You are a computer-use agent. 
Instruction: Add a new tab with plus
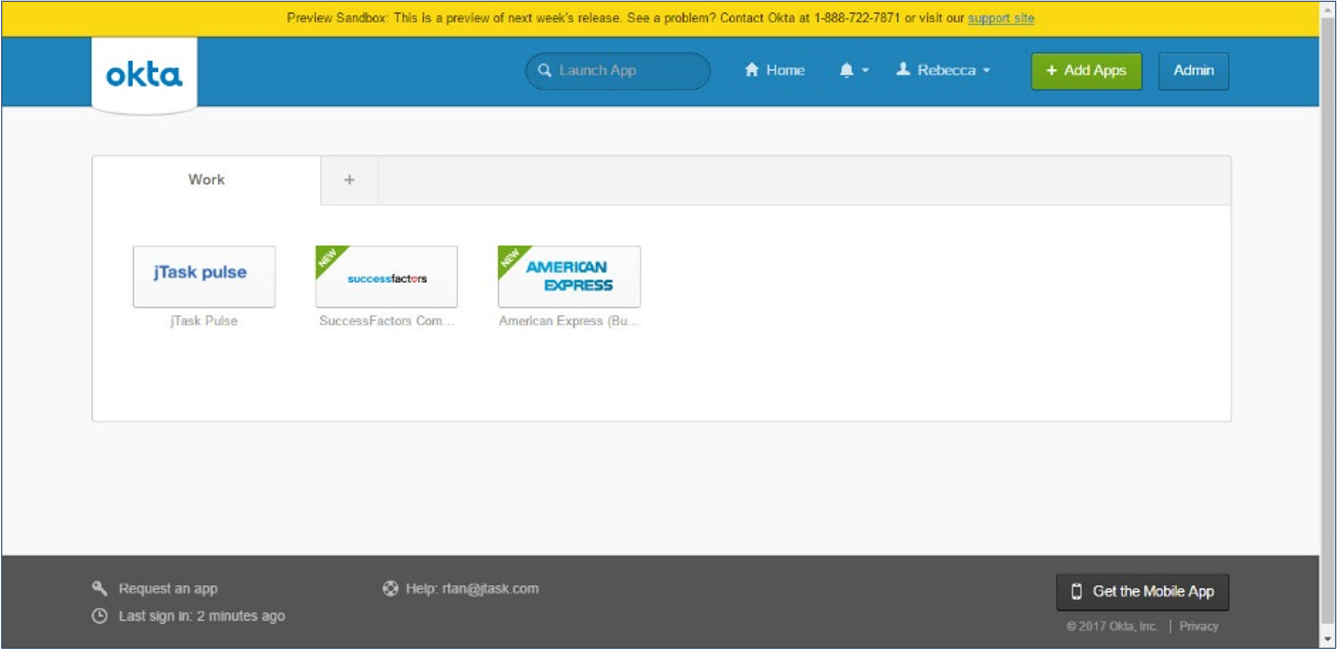point(349,180)
